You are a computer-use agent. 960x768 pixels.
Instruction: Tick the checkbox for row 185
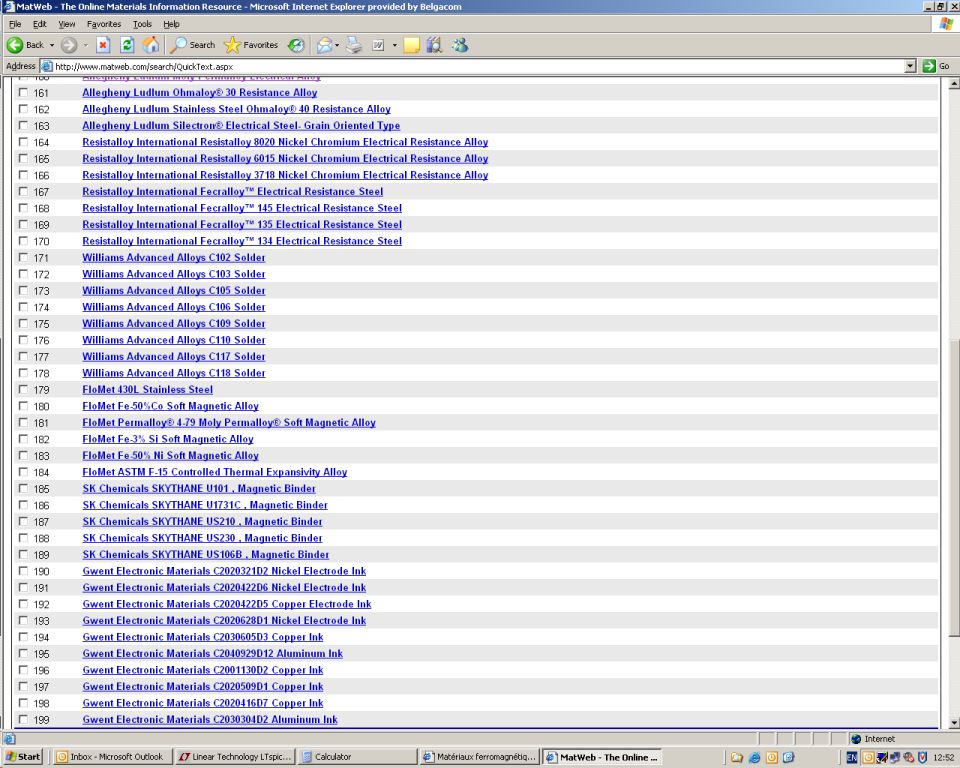[23, 489]
